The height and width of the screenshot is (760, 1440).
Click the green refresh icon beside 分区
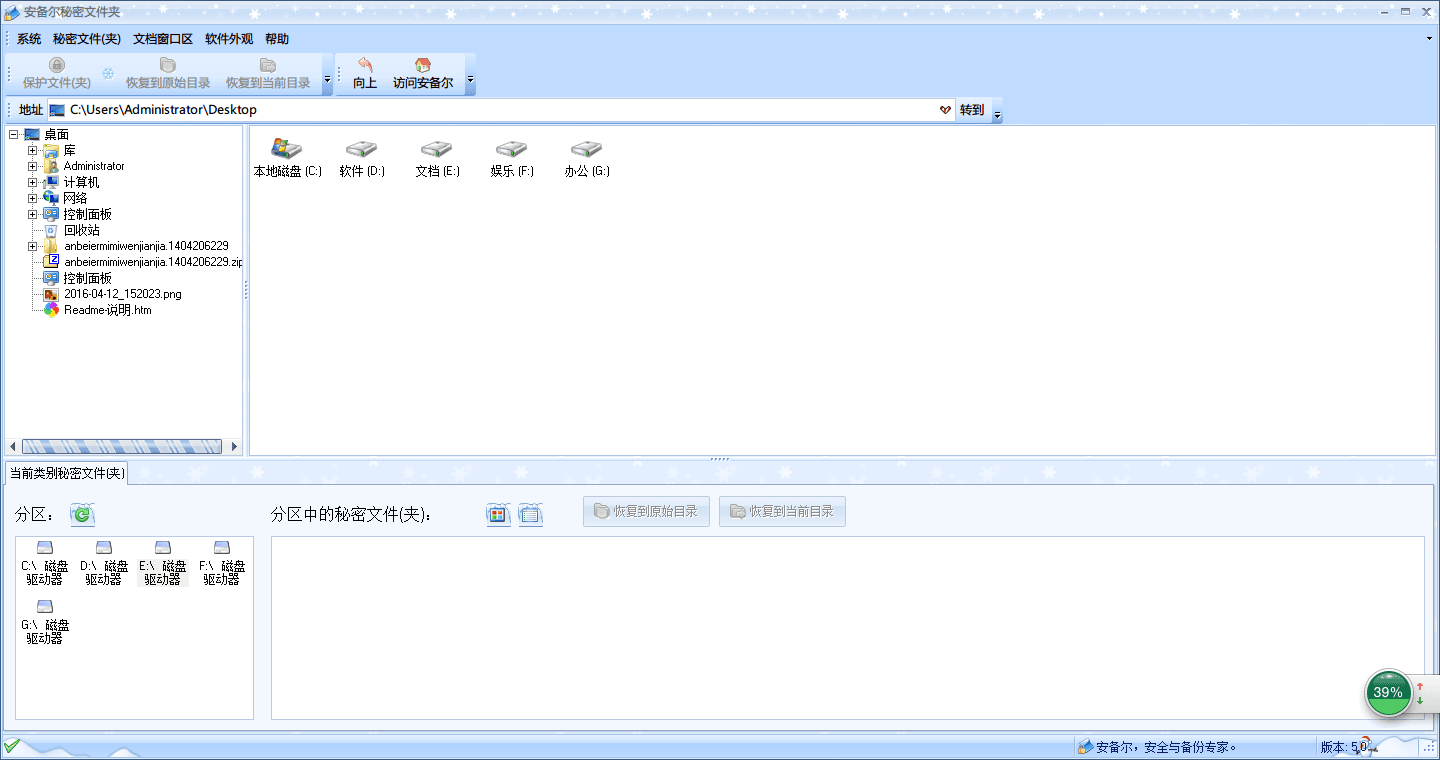82,514
